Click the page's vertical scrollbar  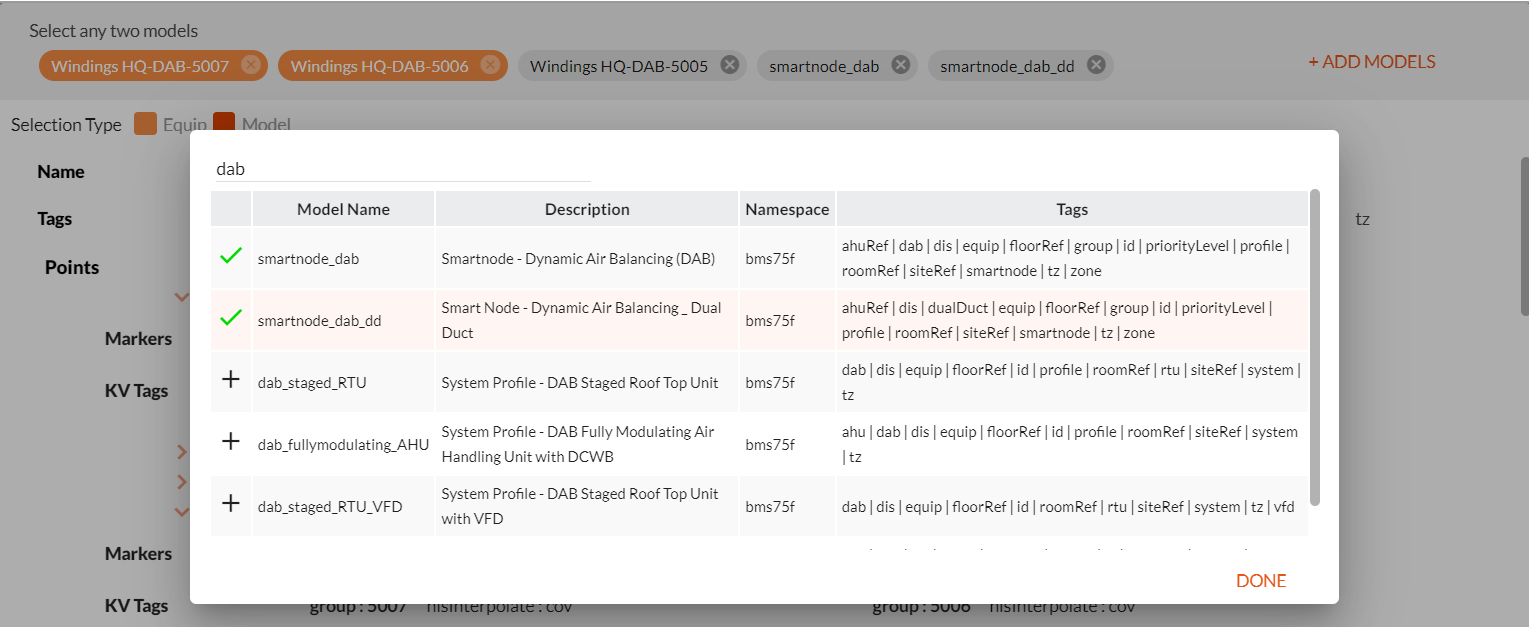pos(1523,236)
